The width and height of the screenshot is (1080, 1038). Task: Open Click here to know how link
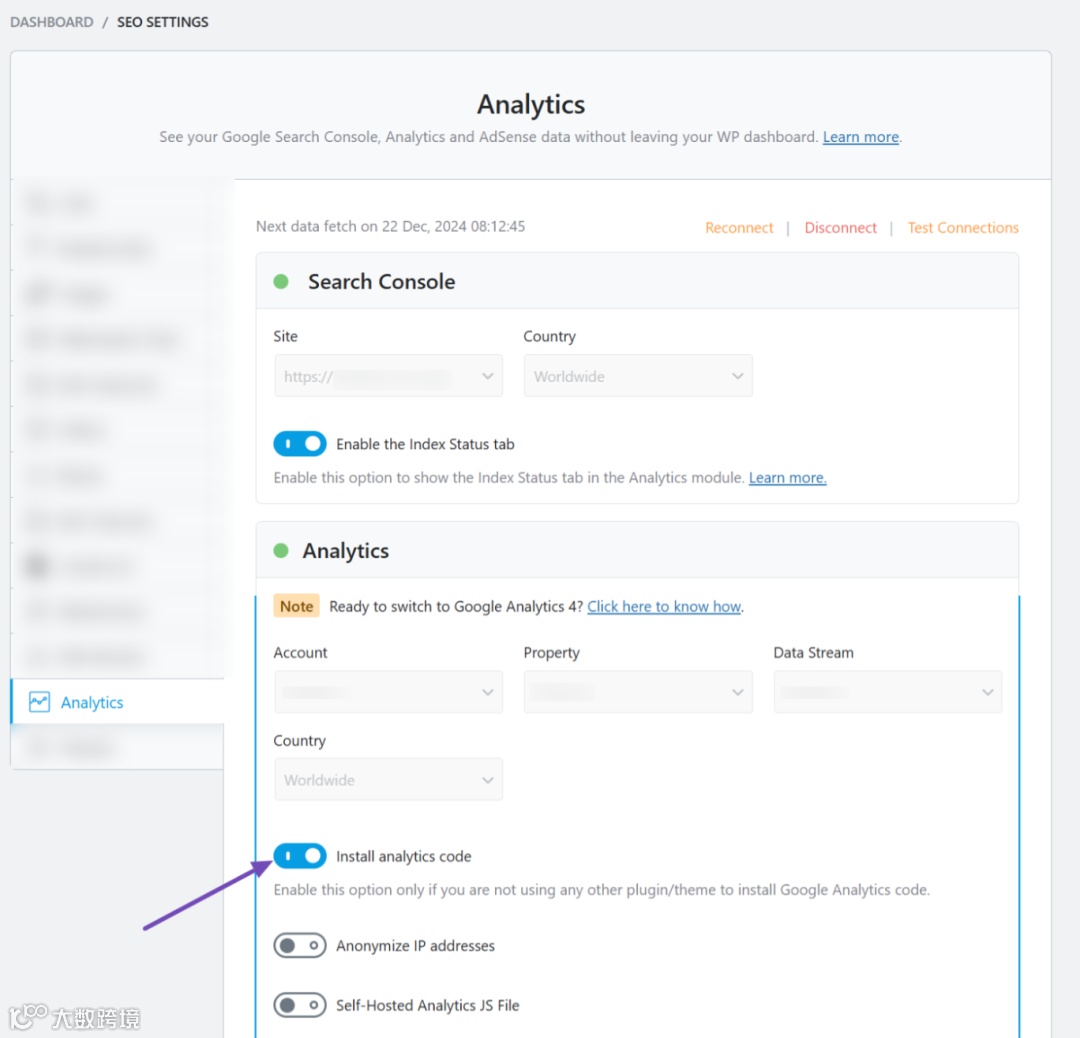664,606
